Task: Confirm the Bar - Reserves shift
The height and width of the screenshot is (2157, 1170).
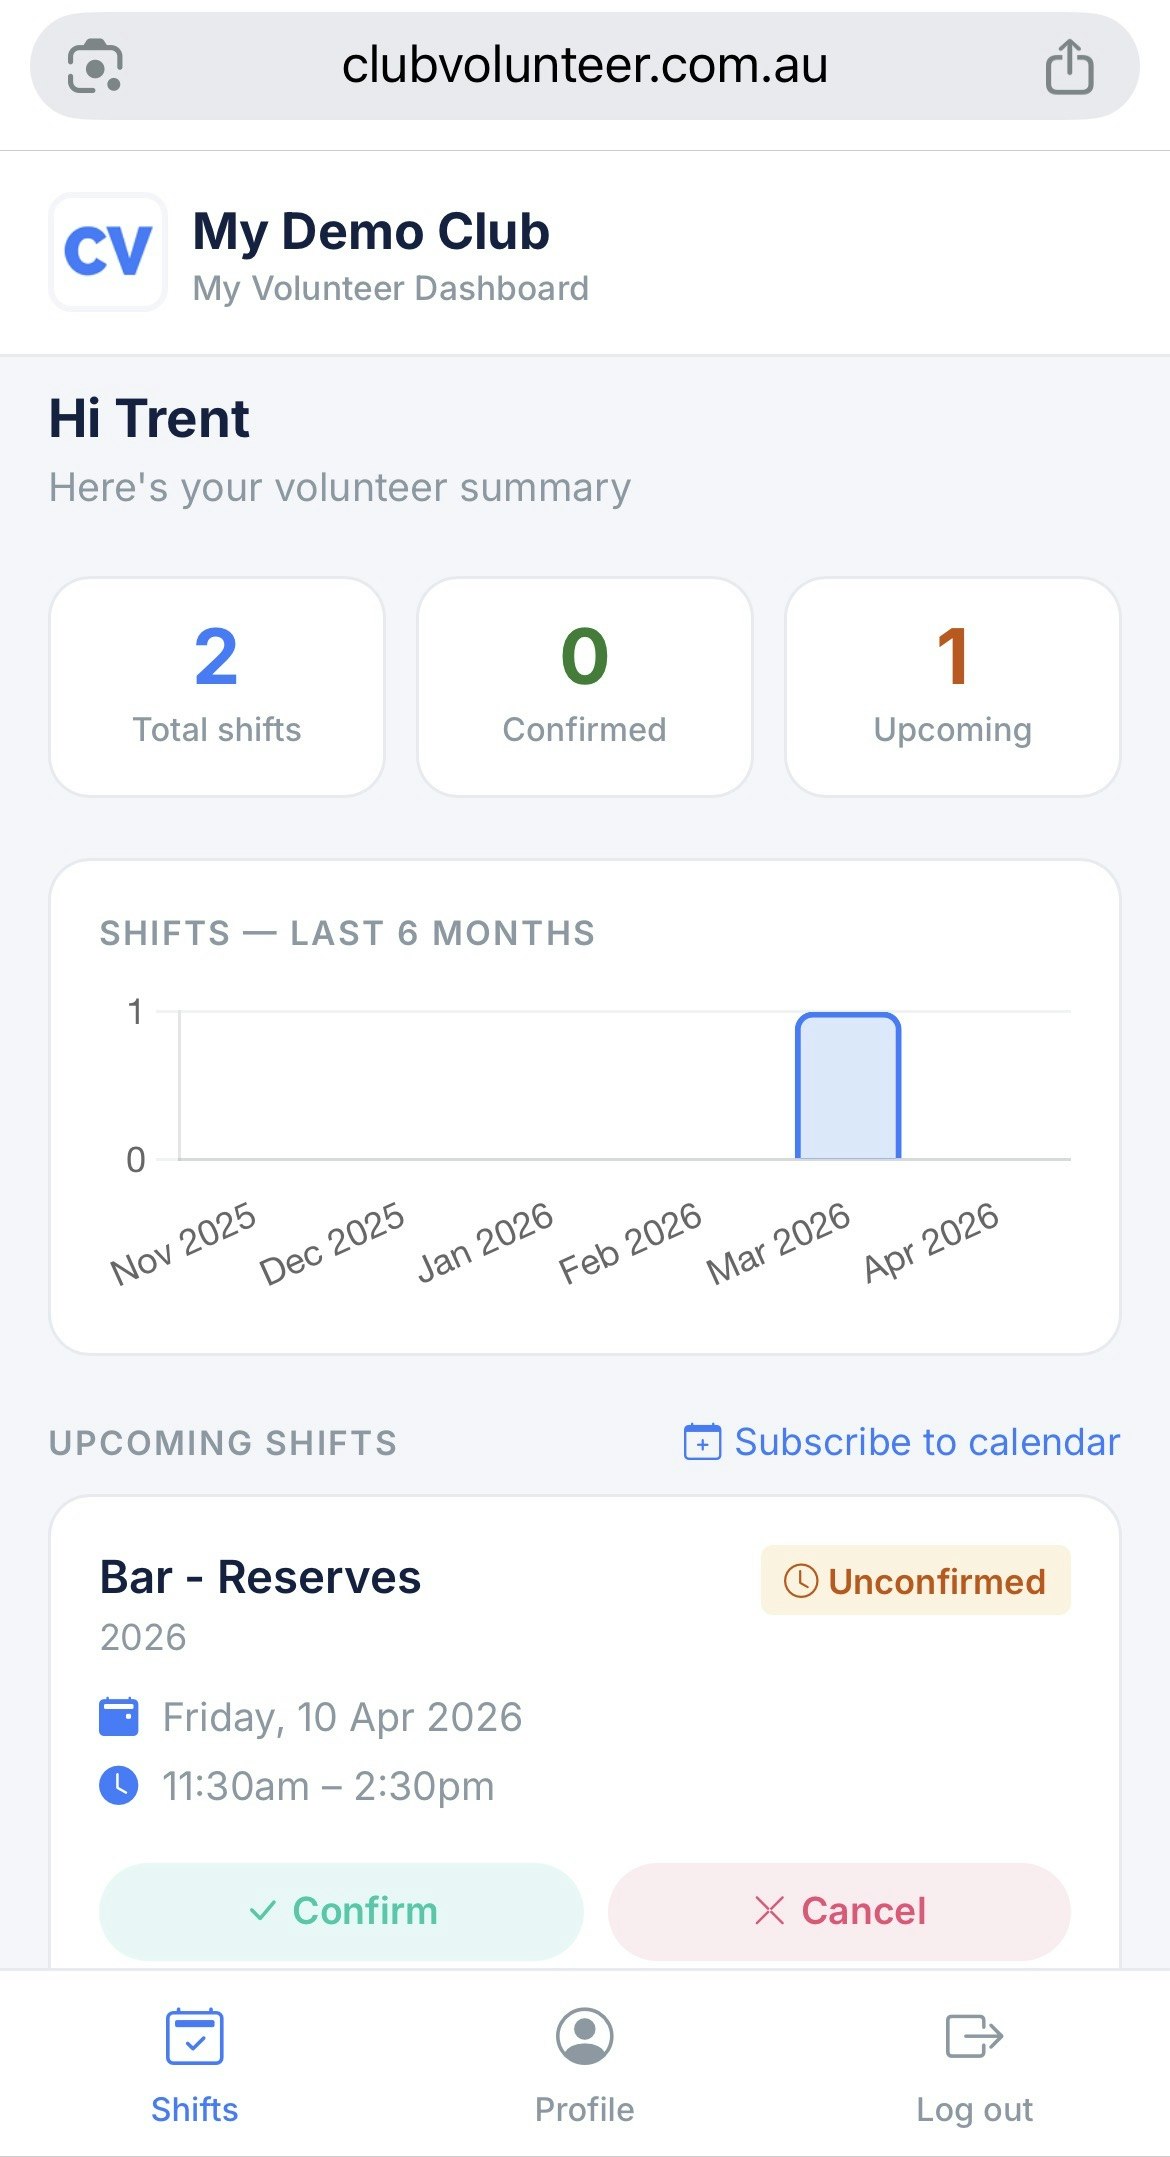Action: pyautogui.click(x=341, y=1911)
